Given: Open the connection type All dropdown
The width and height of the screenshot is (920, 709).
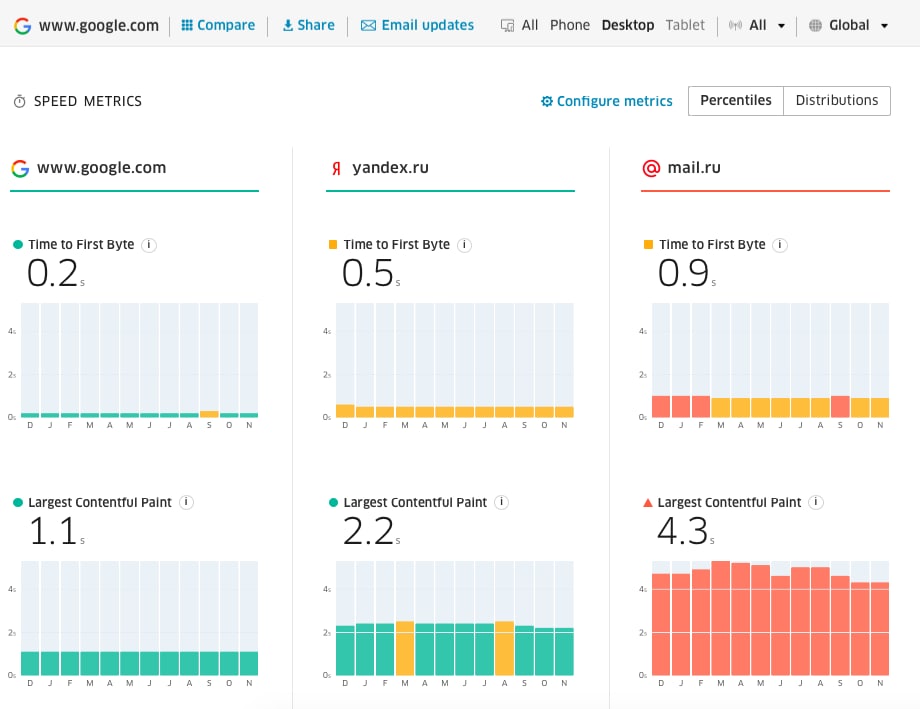Looking at the screenshot, I should (x=757, y=25).
